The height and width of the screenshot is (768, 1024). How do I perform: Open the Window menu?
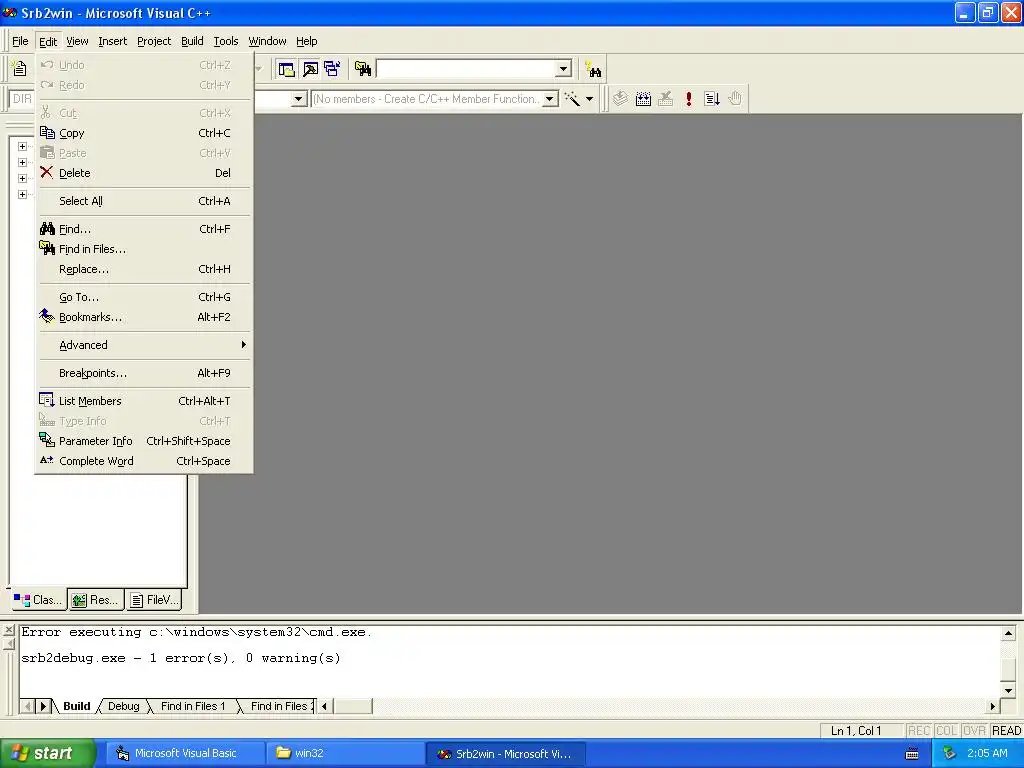tap(267, 41)
